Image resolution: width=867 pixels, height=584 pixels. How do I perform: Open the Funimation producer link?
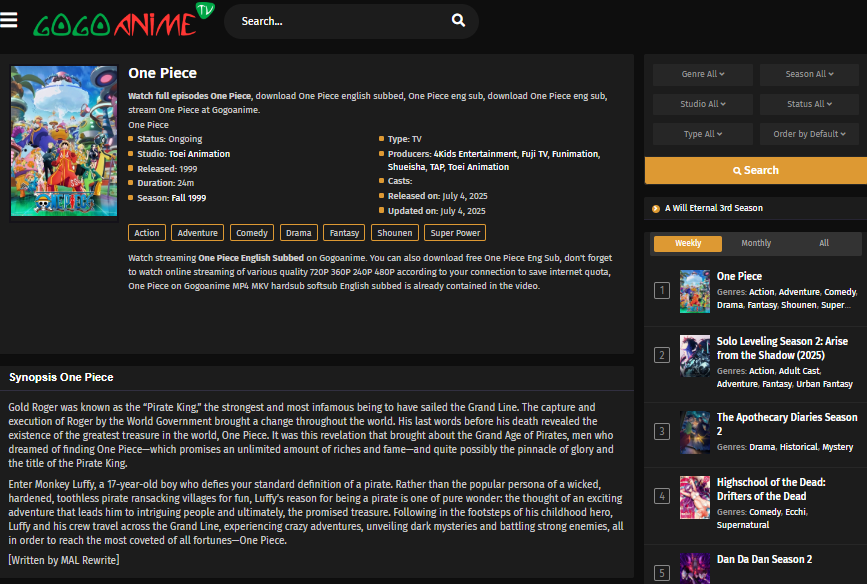click(575, 154)
